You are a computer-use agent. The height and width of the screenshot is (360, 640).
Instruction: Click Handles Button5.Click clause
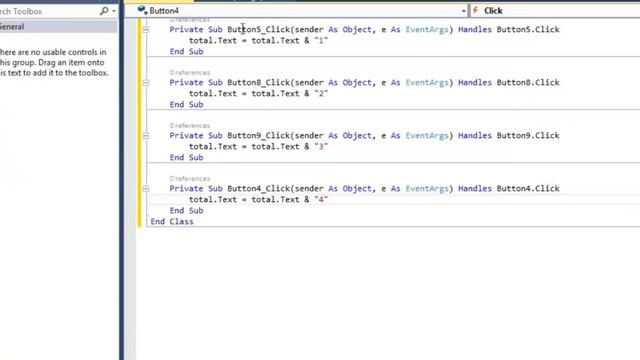pyautogui.click(x=509, y=29)
